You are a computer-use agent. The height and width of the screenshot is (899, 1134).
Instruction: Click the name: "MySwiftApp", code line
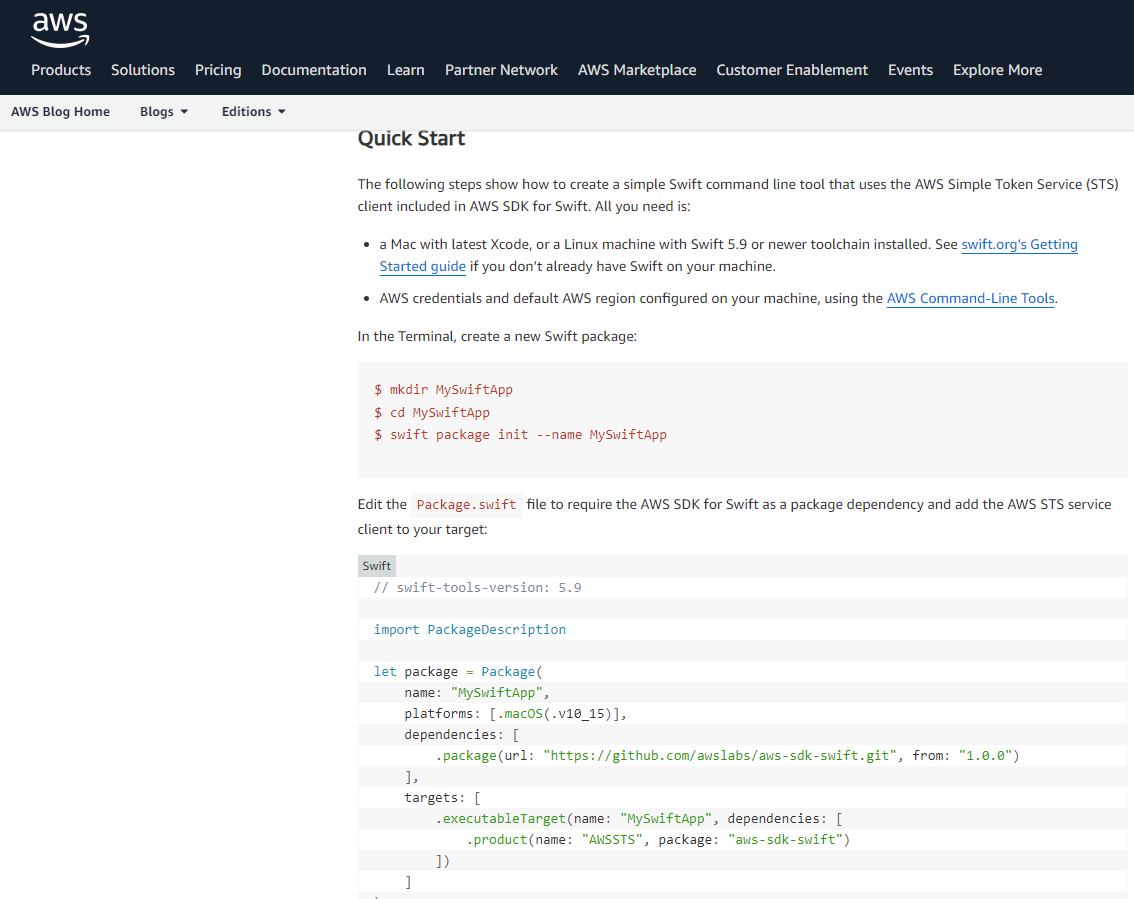pos(477,692)
